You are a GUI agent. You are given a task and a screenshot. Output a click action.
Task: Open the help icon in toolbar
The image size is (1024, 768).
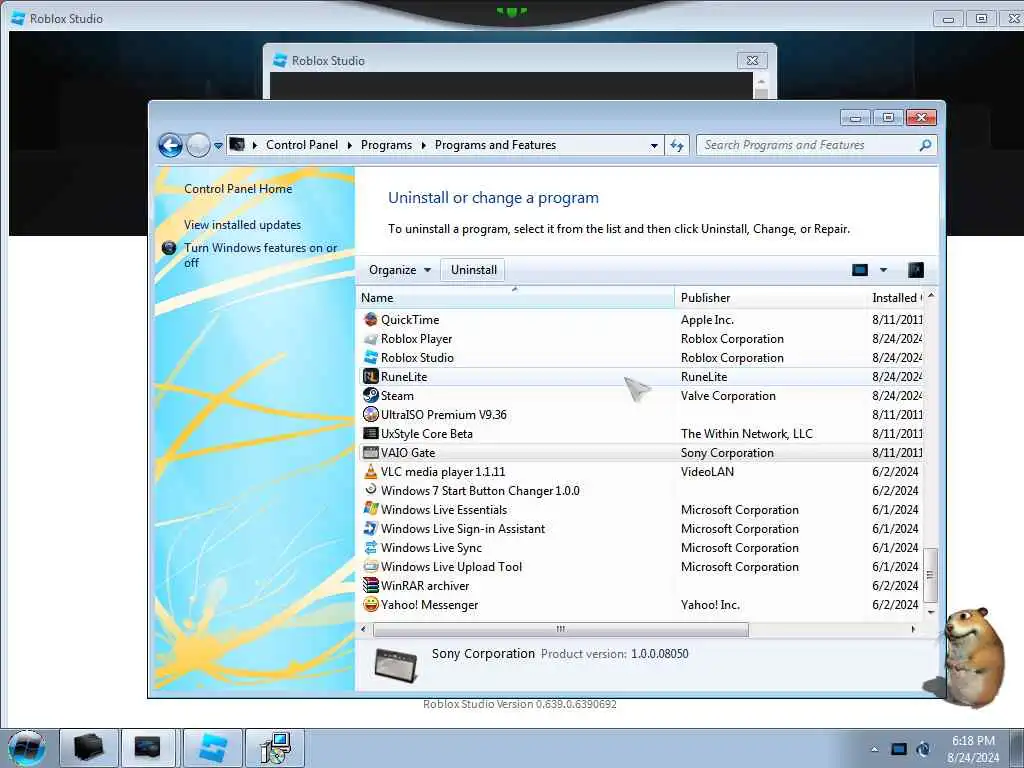point(916,270)
